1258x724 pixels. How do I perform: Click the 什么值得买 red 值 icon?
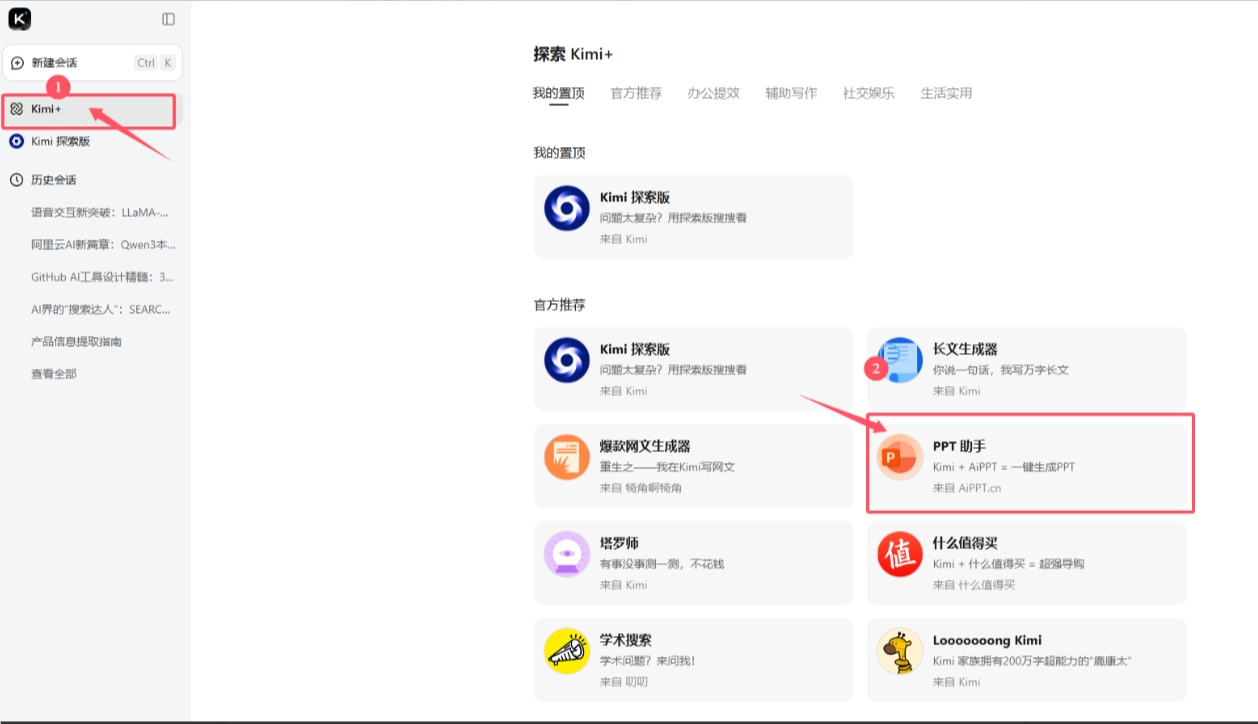900,554
